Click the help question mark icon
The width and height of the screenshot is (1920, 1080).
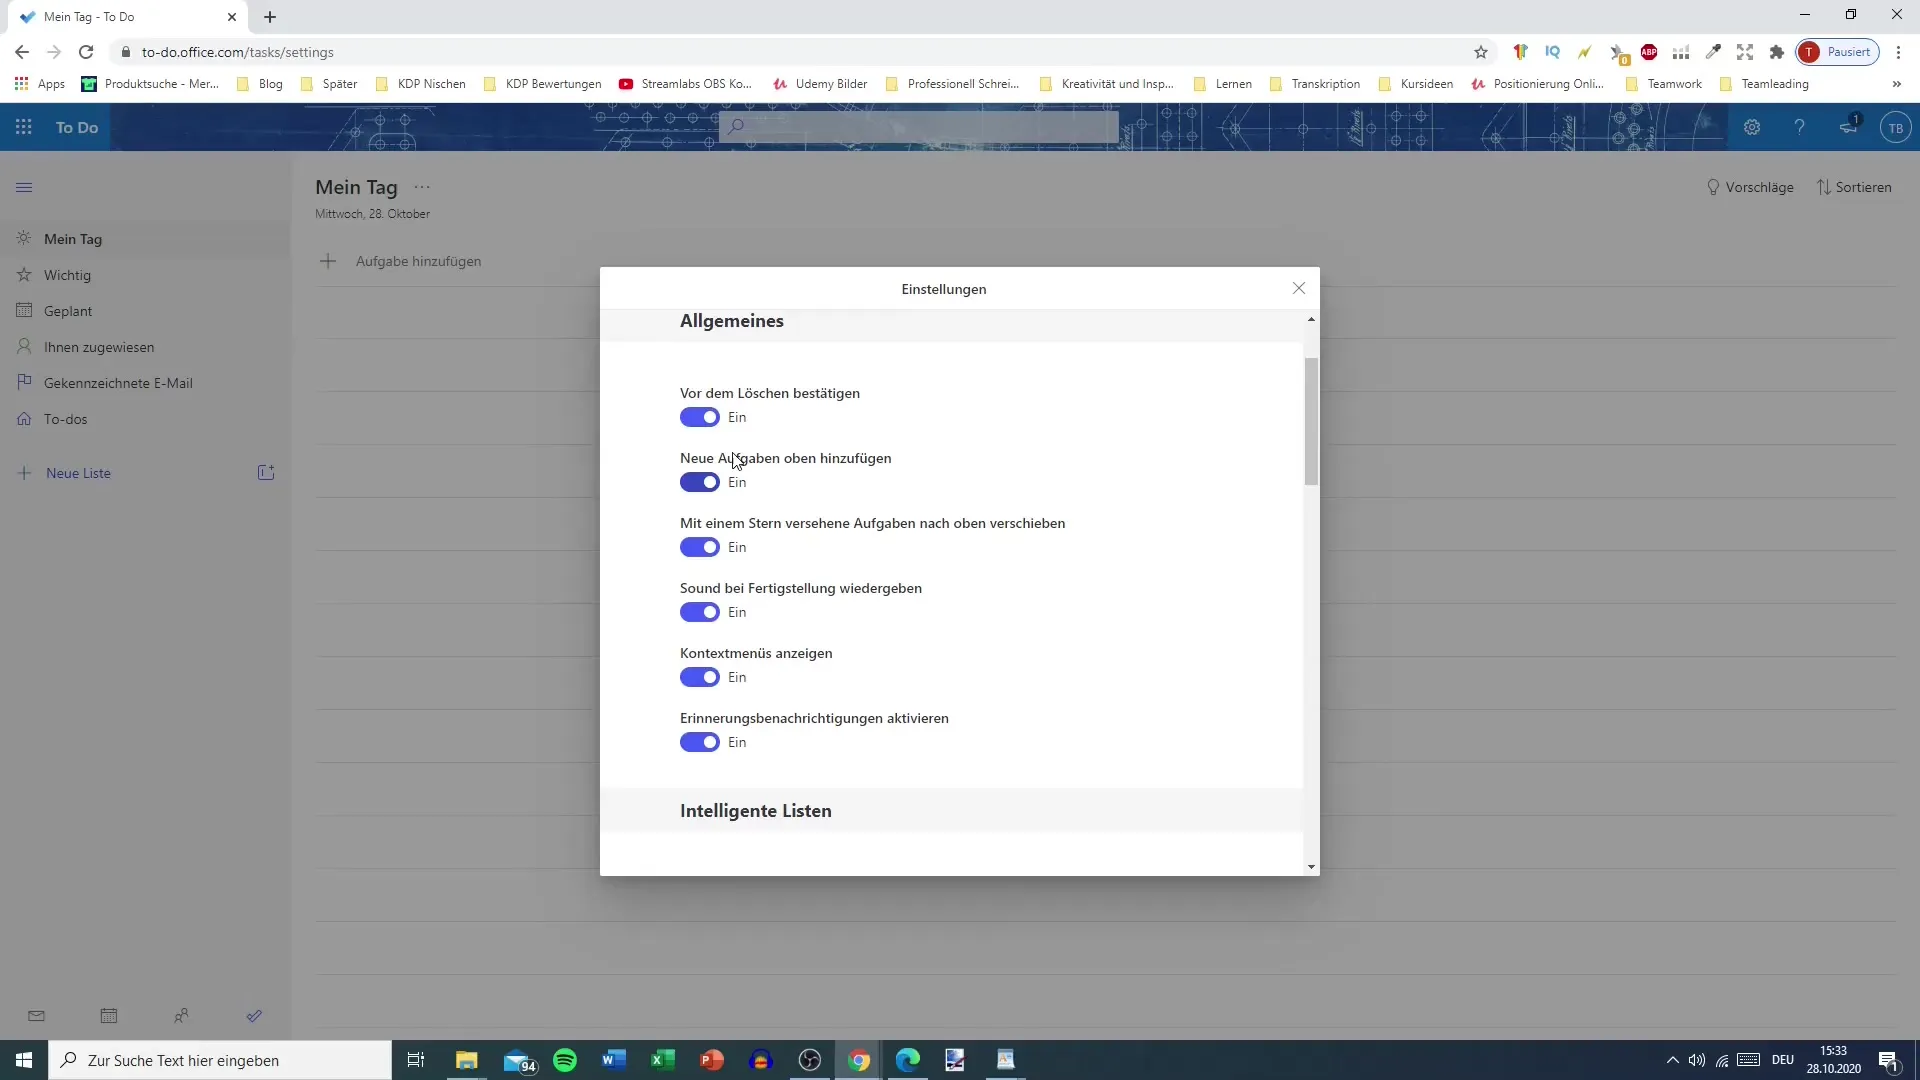click(x=1799, y=127)
